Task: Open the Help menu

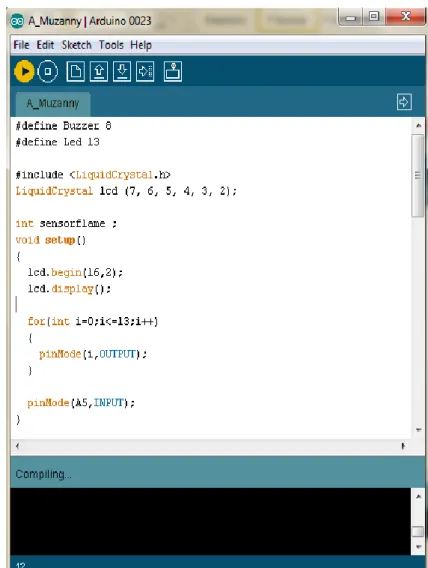Action: (141, 45)
